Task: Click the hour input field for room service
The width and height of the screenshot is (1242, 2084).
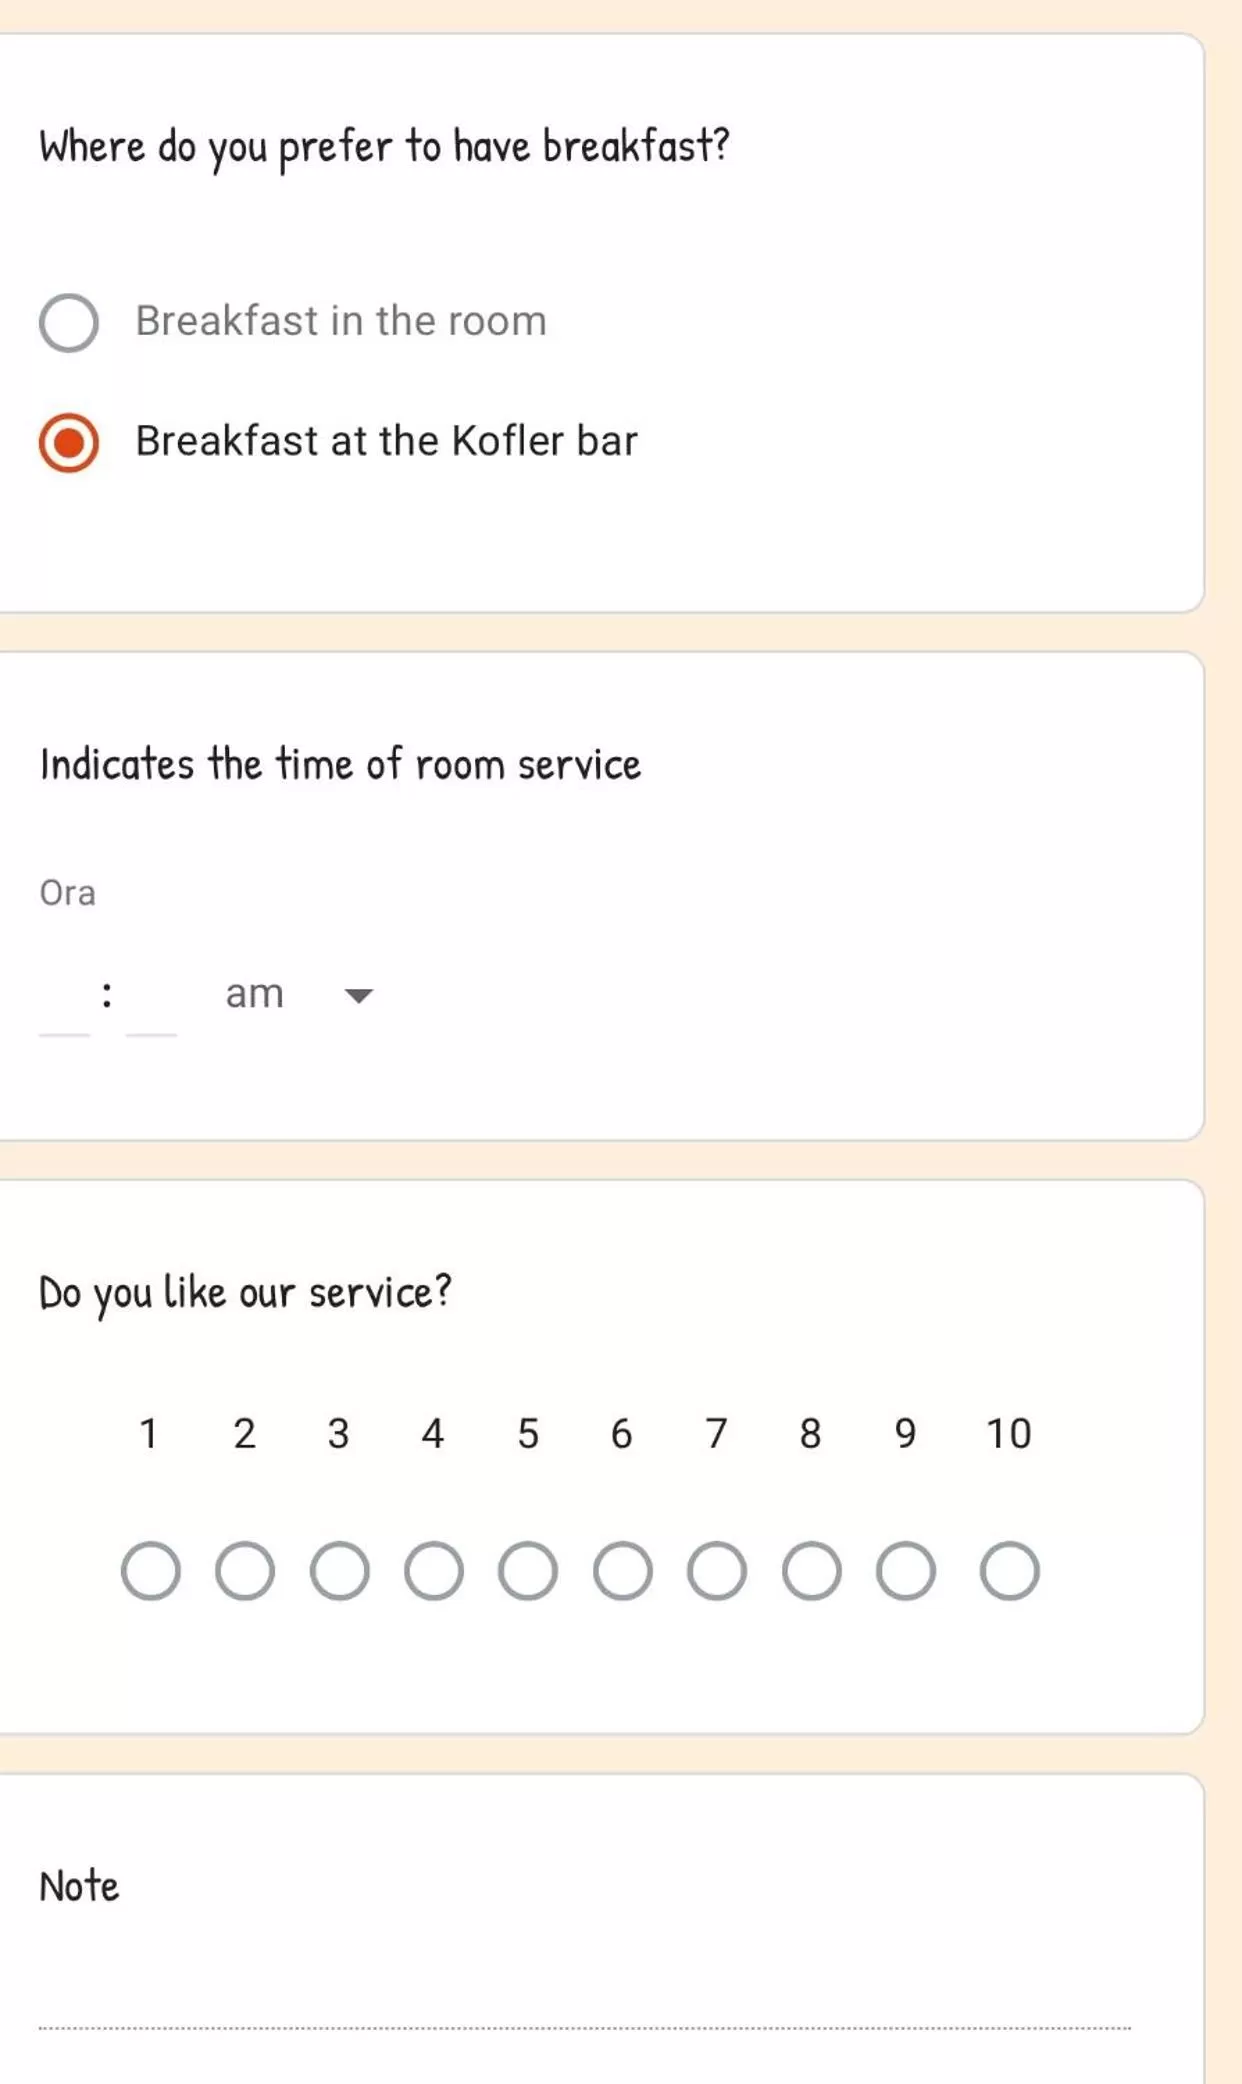Action: 64,1004
